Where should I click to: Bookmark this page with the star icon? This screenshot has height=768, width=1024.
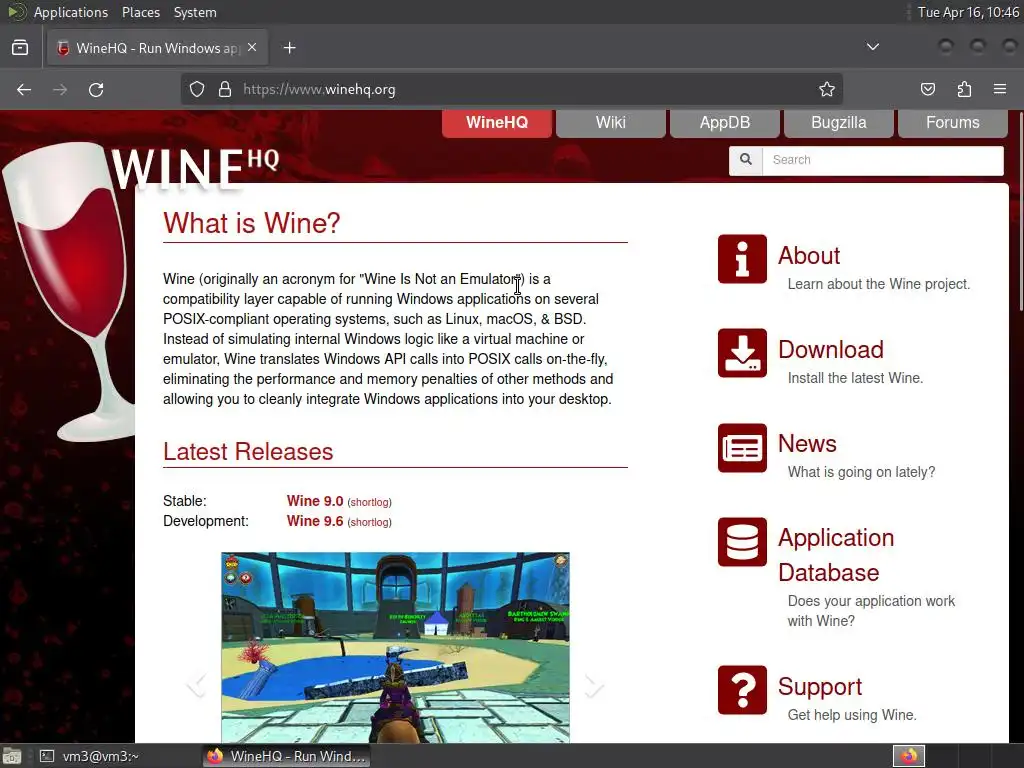point(827,89)
